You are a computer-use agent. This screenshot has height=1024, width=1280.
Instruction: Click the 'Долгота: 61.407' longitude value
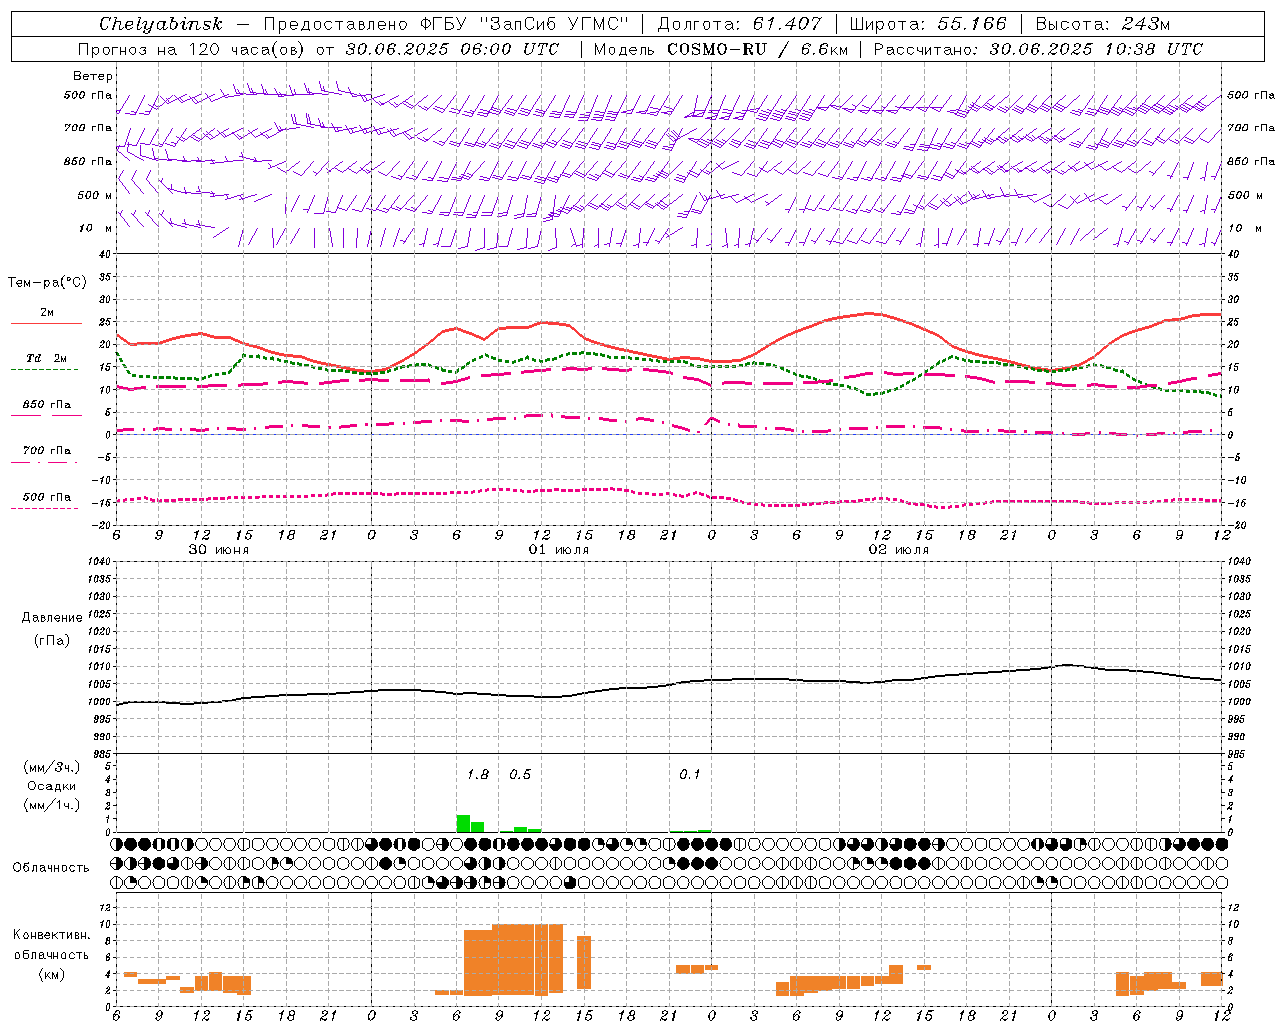[739, 24]
